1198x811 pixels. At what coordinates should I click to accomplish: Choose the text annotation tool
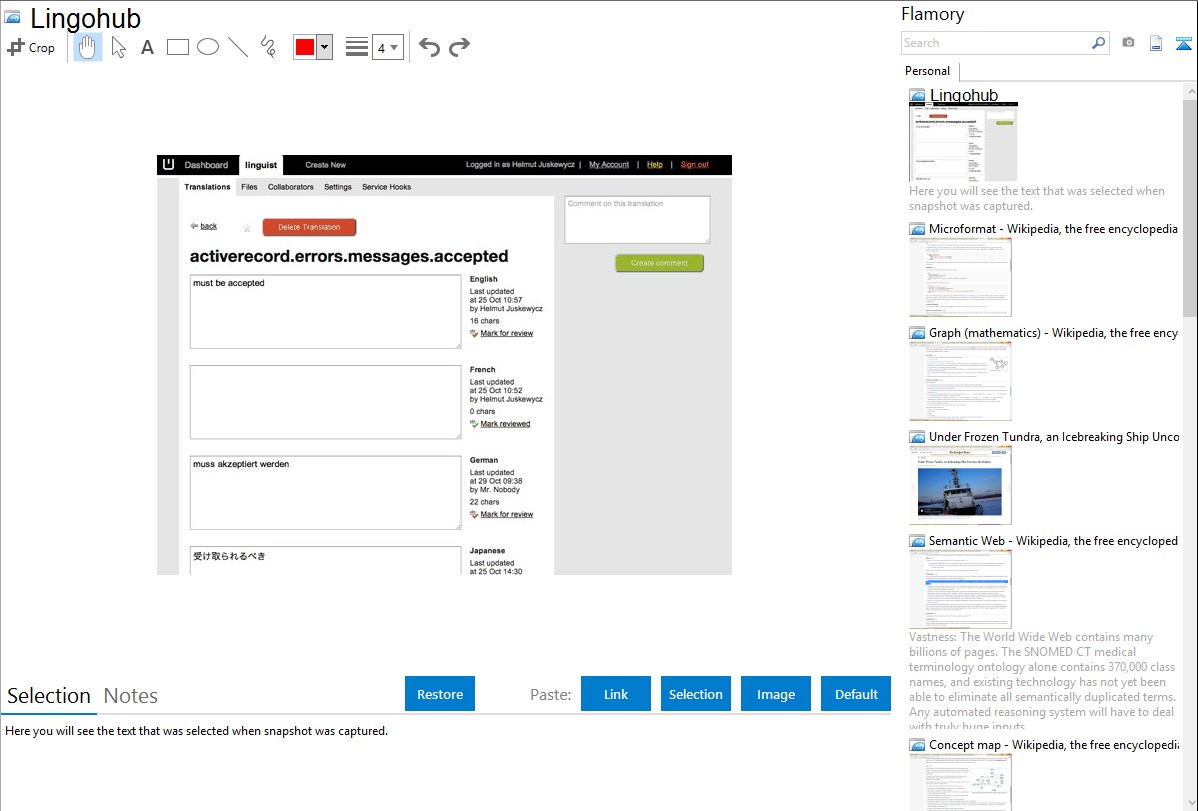coord(147,47)
